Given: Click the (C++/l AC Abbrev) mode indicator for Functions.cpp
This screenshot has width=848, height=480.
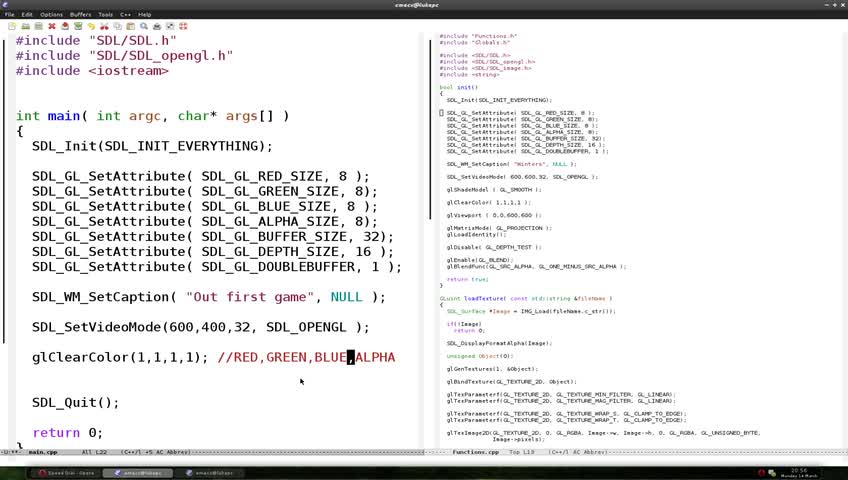Looking at the screenshot, I should click(x=578, y=452).
